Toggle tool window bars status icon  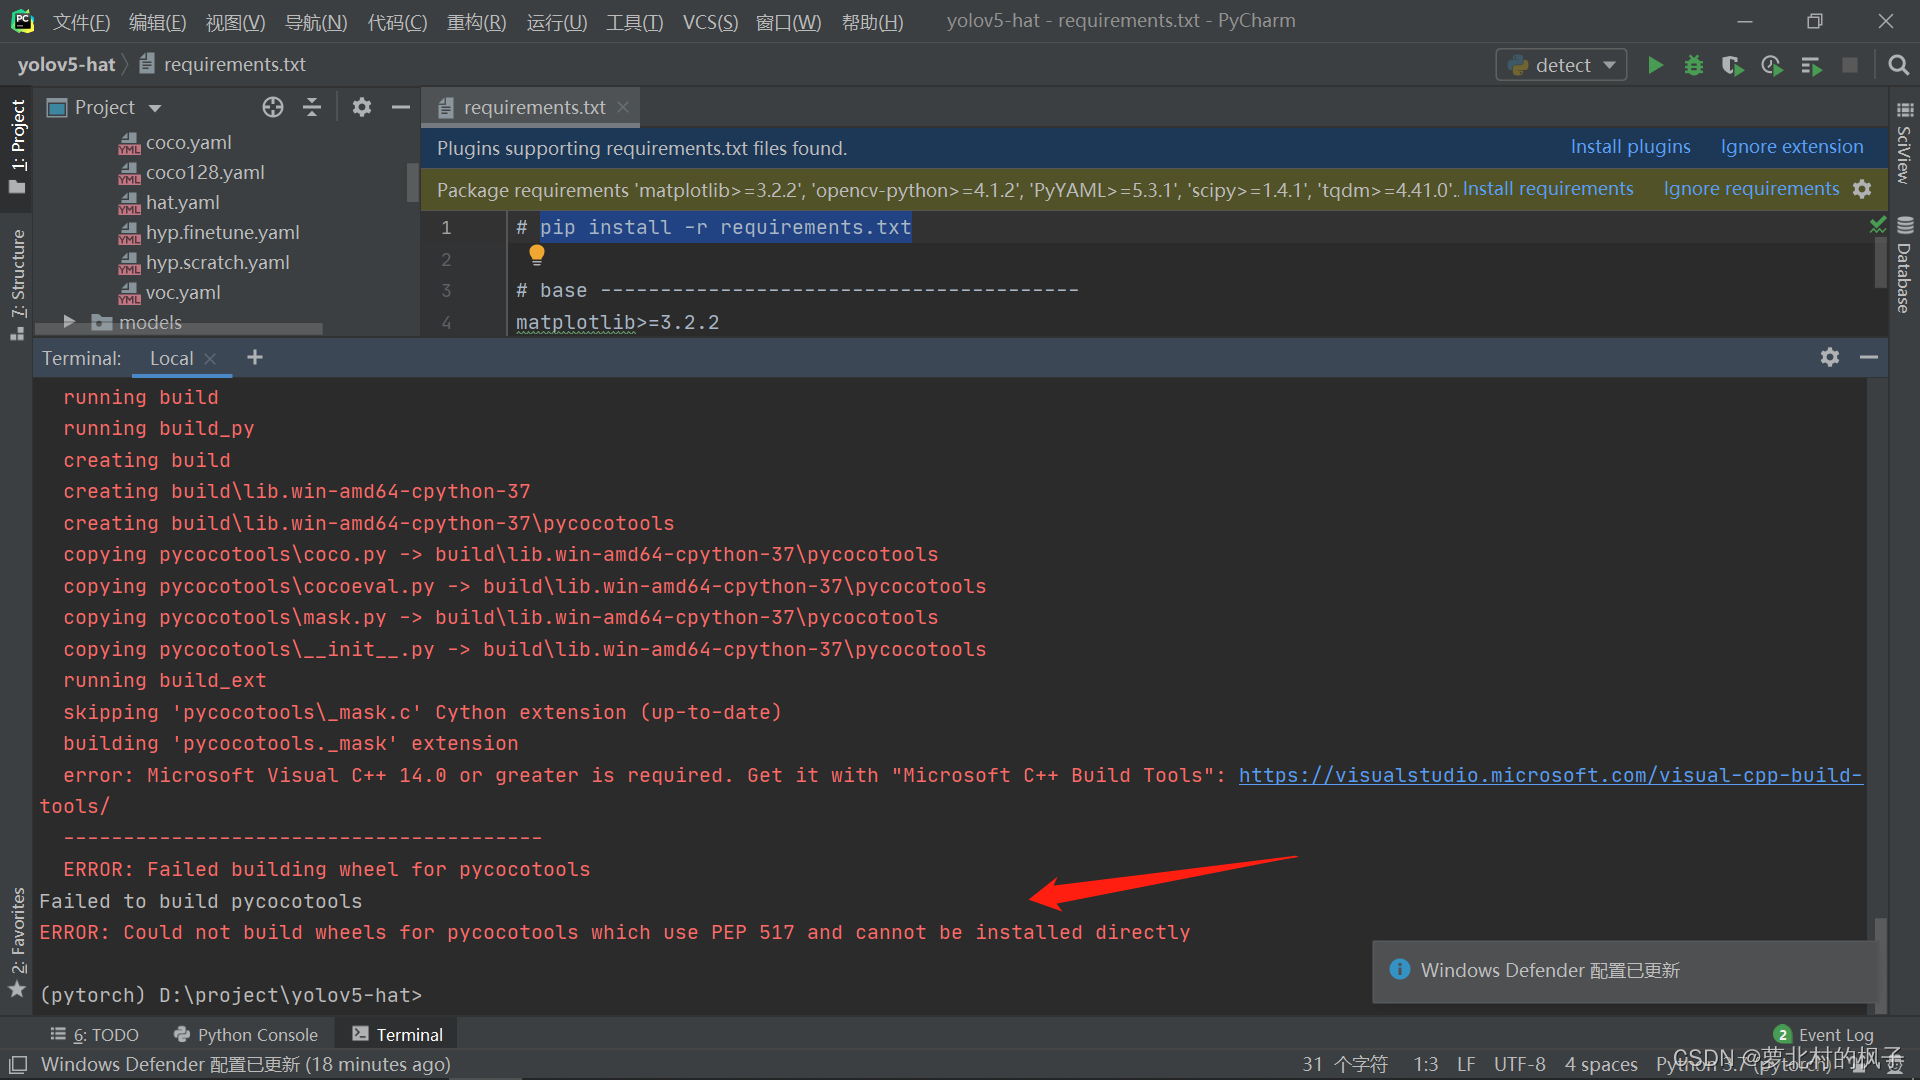pyautogui.click(x=18, y=1065)
